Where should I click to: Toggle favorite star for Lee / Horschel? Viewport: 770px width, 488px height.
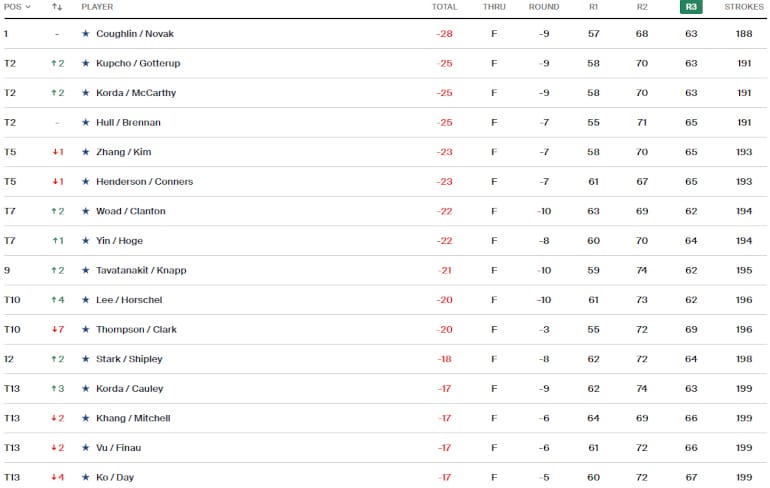point(86,300)
